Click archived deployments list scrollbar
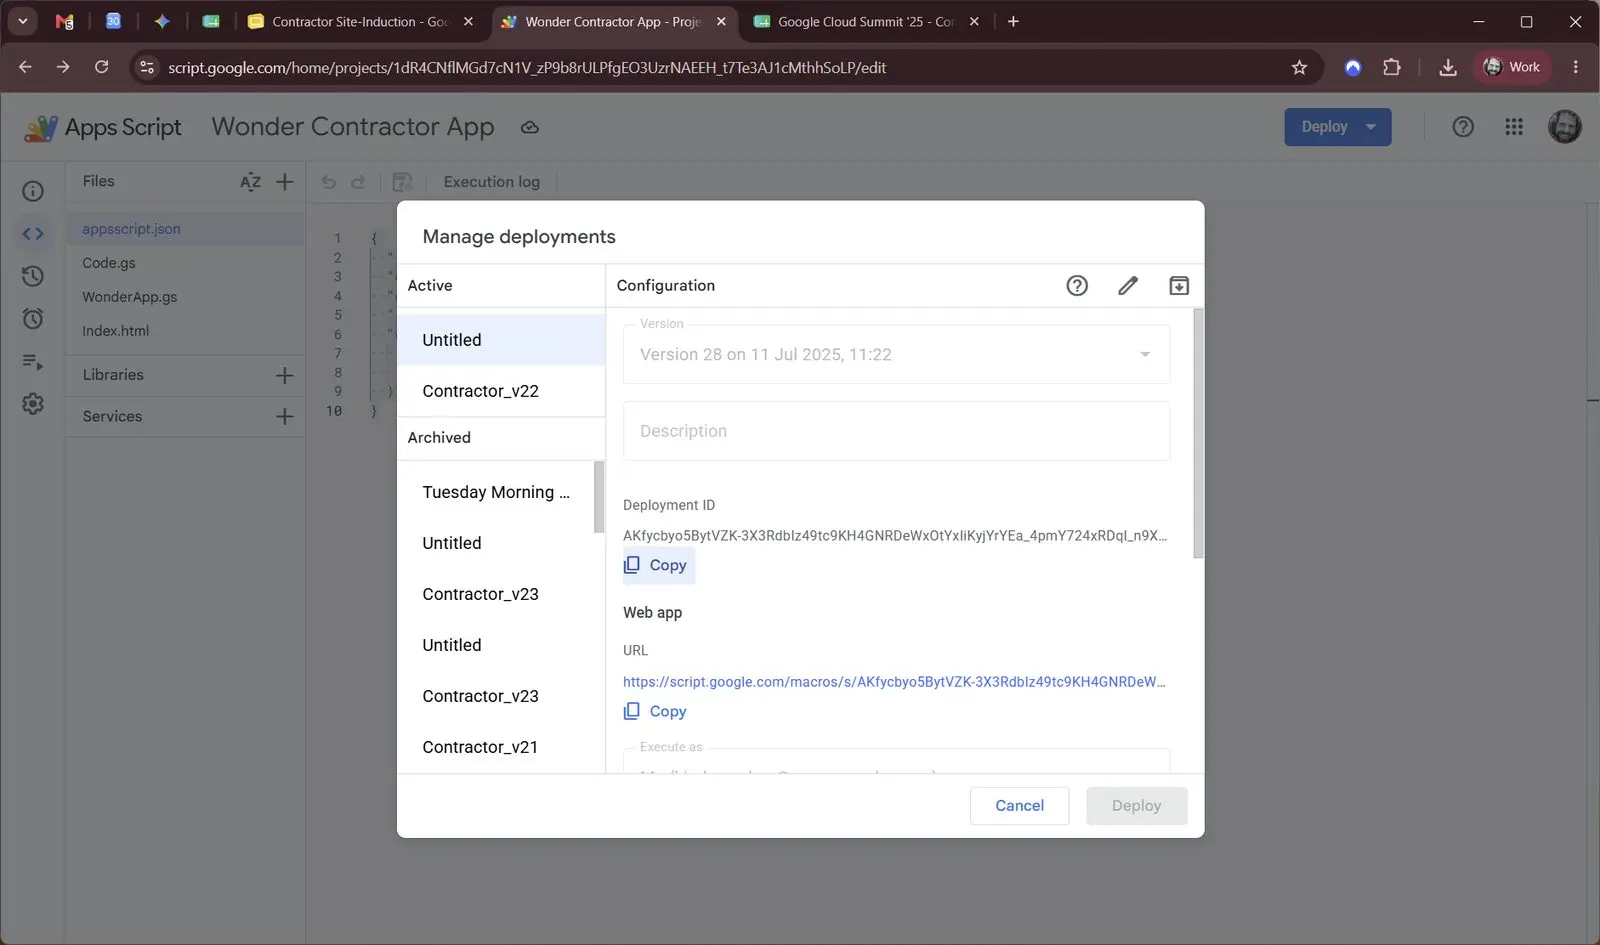 [x=599, y=497]
